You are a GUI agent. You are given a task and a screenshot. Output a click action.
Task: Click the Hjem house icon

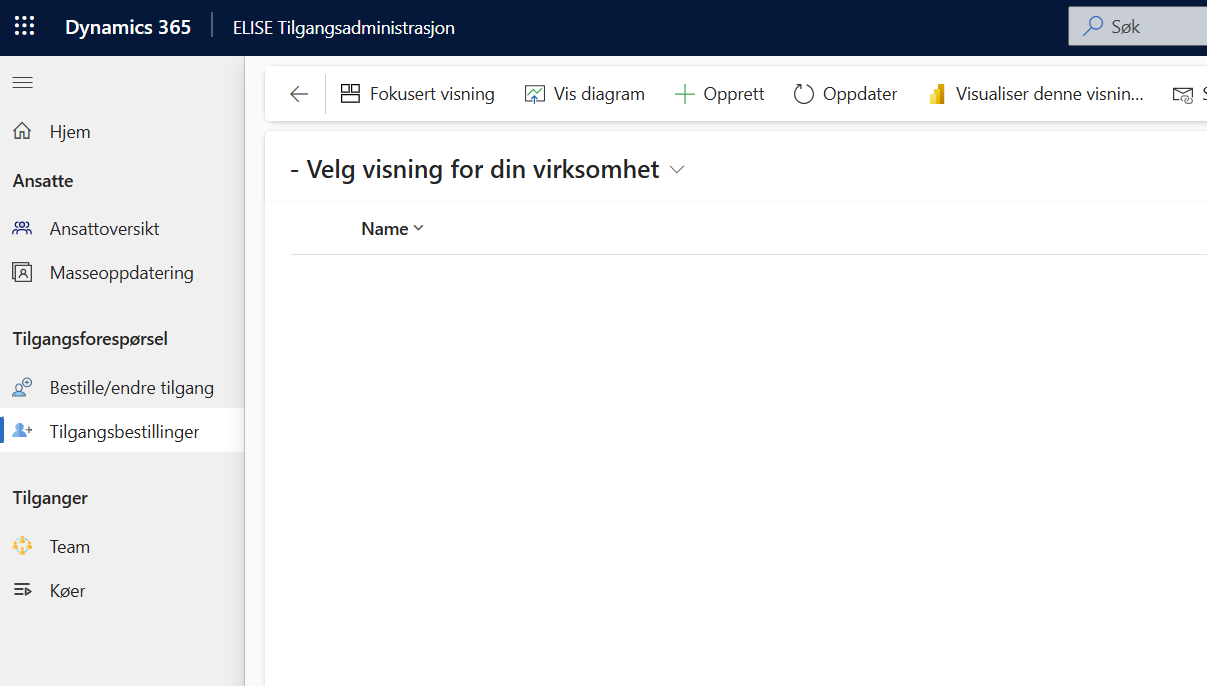point(22,131)
